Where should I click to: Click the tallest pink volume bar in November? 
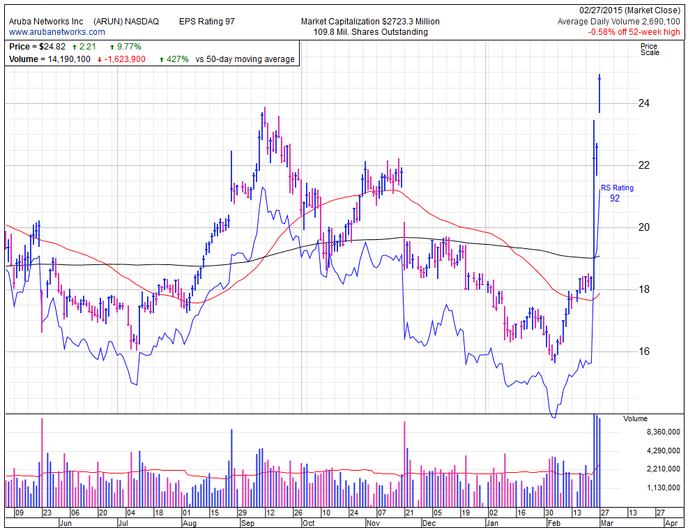[x=404, y=464]
